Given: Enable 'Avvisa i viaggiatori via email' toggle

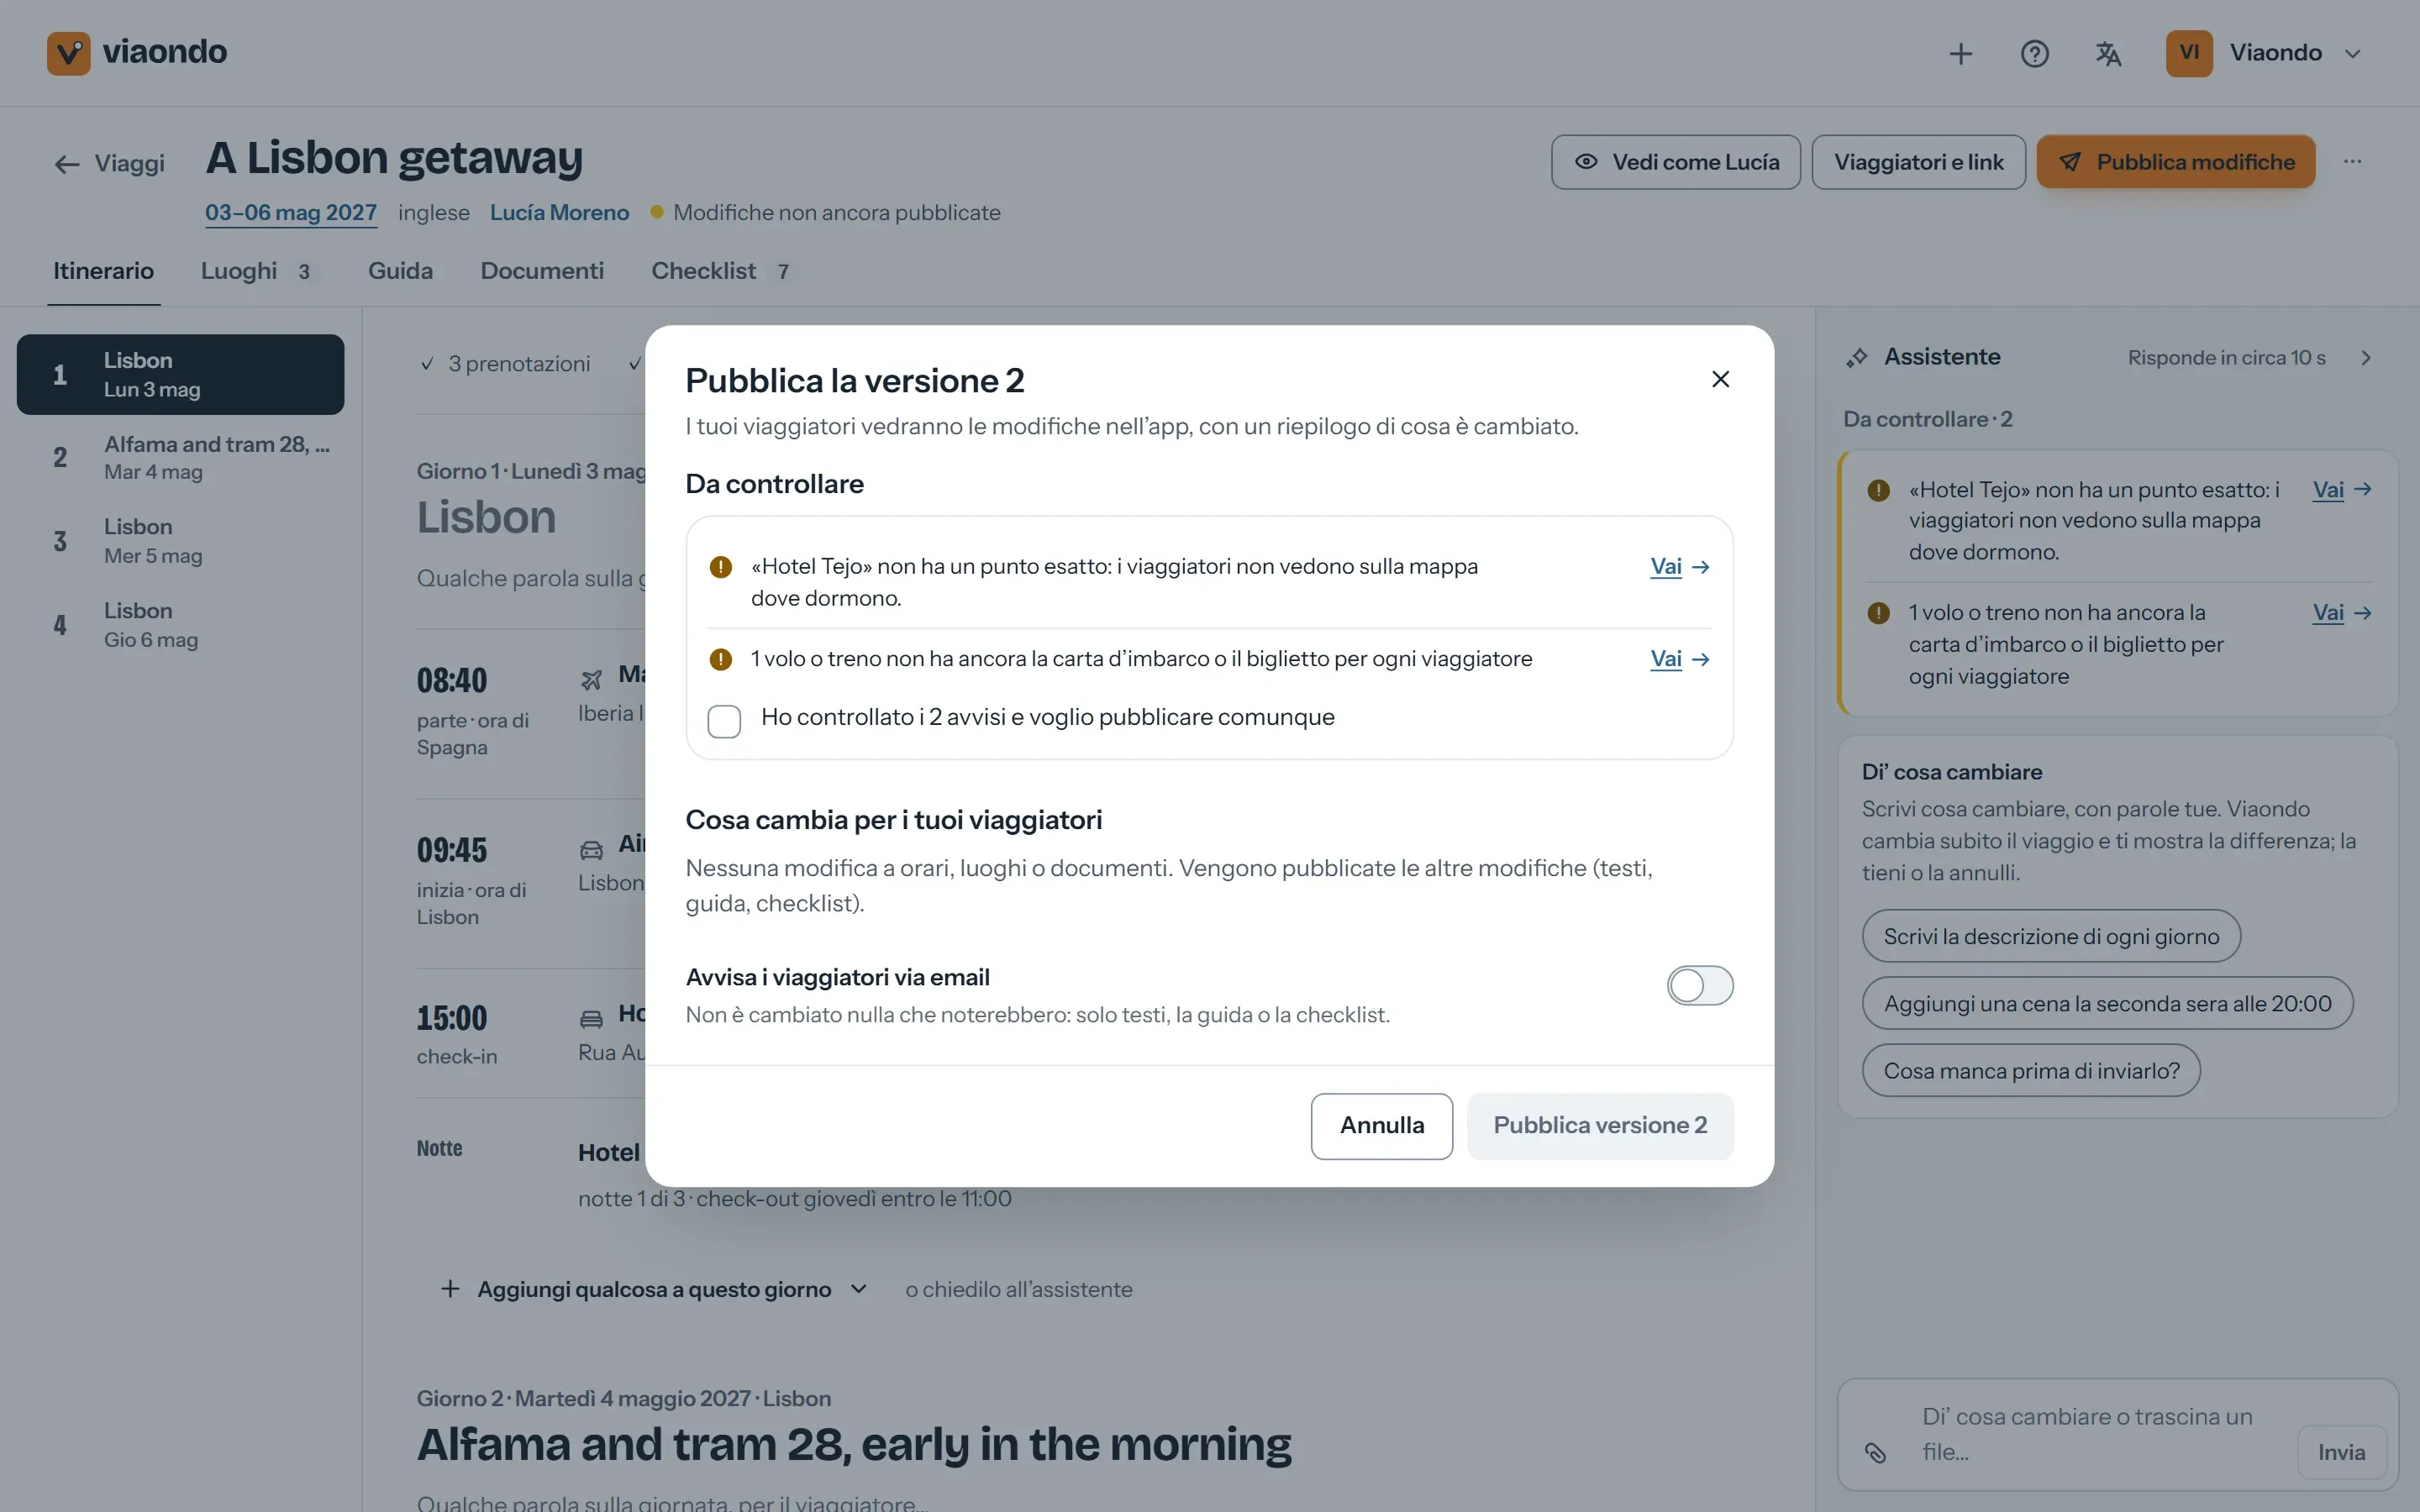Looking at the screenshot, I should click(x=1700, y=985).
